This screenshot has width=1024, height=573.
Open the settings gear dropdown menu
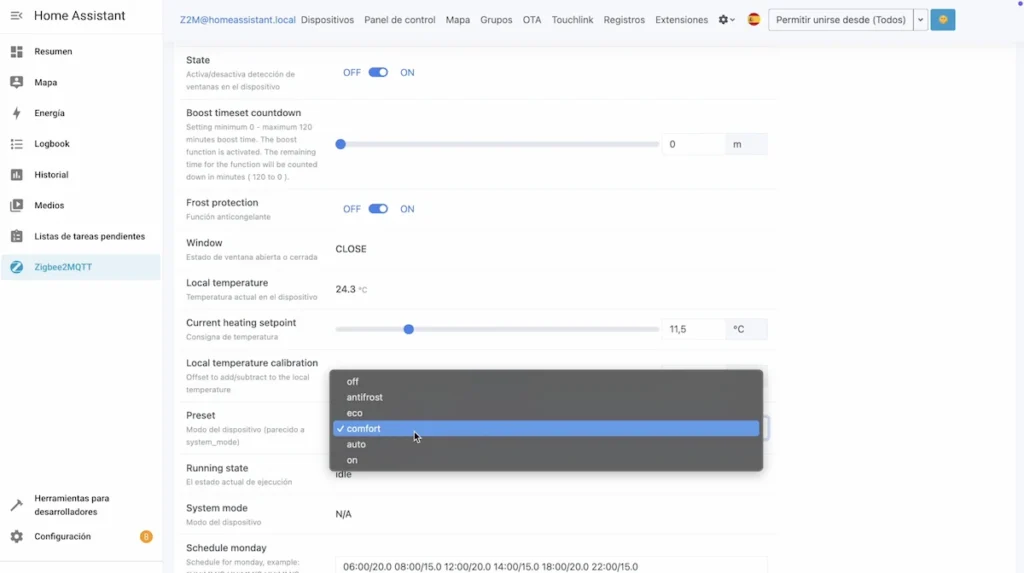[726, 20]
